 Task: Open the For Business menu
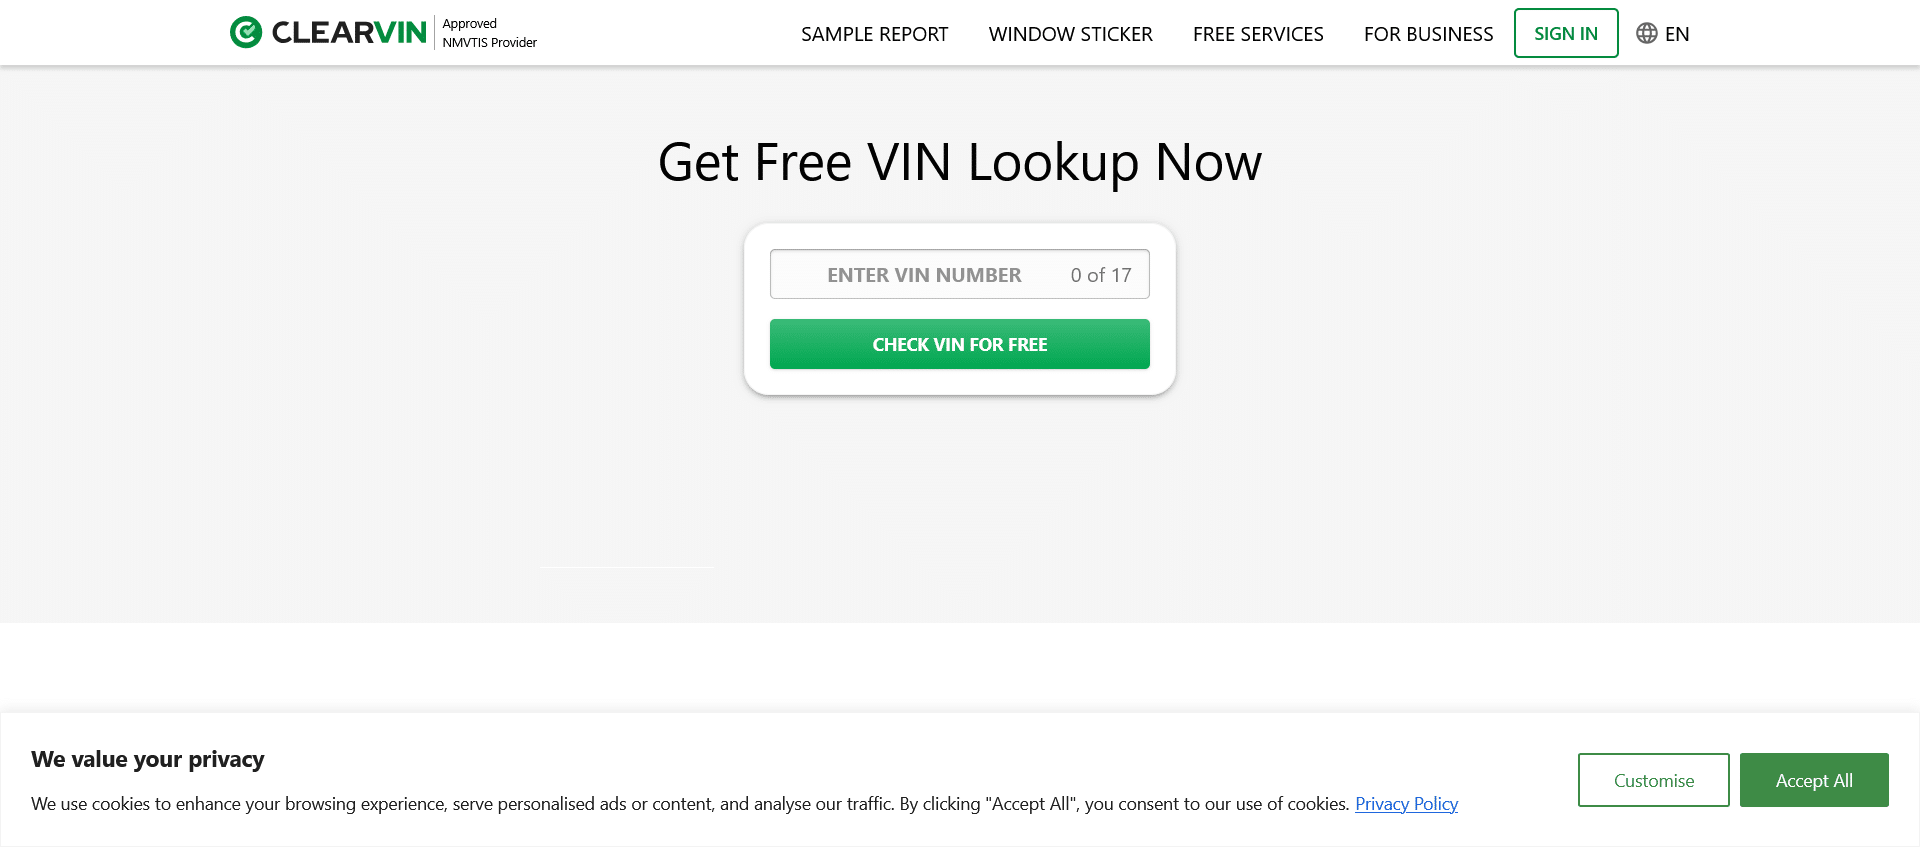(1428, 34)
